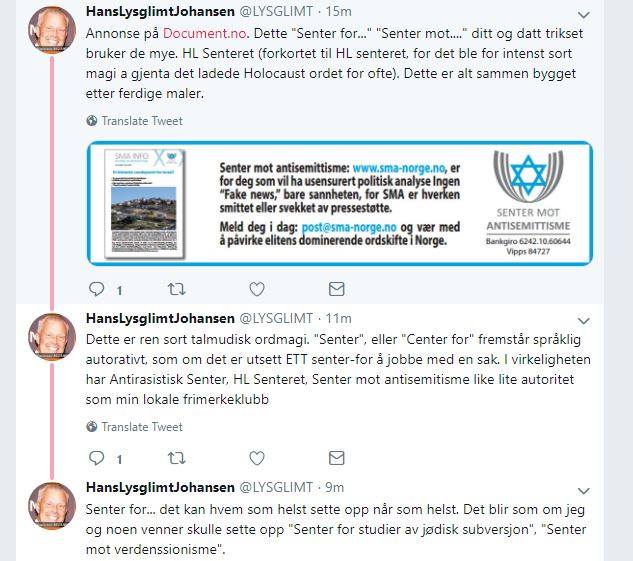The height and width of the screenshot is (561, 633).
Task: Like the tweet posted 15m ago
Action: (257, 289)
